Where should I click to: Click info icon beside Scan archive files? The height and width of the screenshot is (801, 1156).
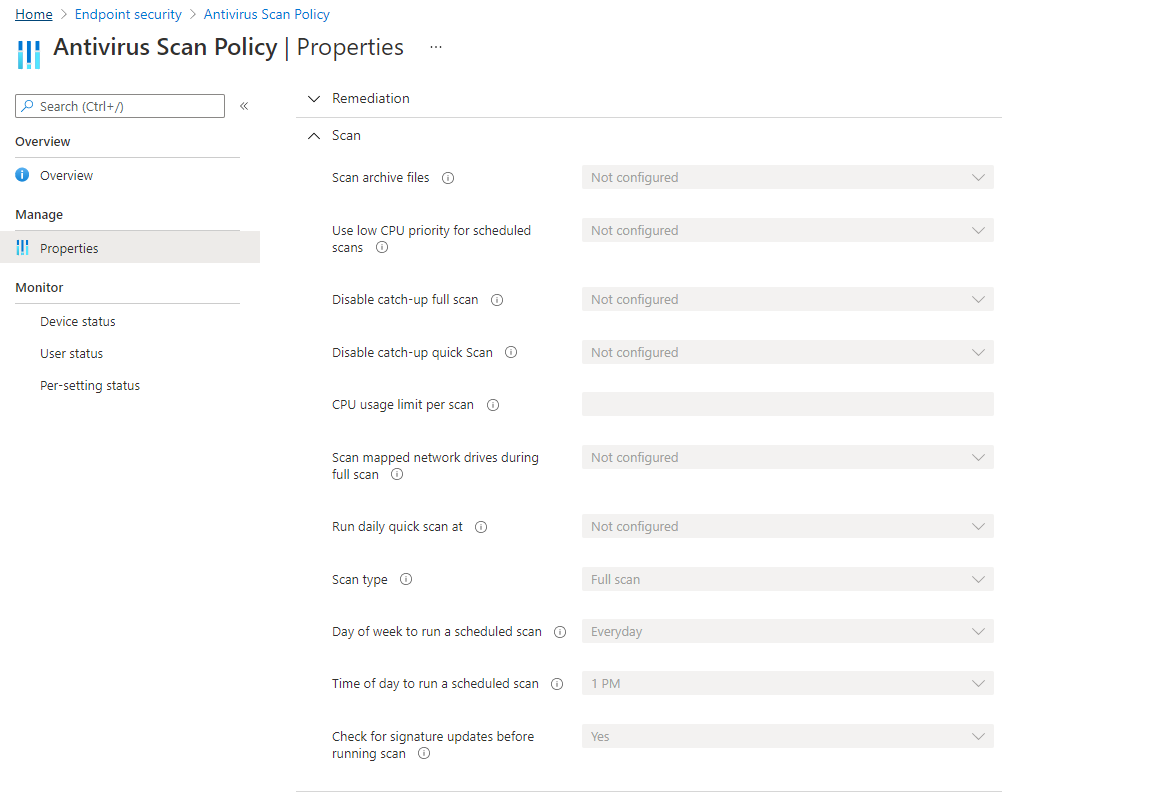tap(448, 178)
